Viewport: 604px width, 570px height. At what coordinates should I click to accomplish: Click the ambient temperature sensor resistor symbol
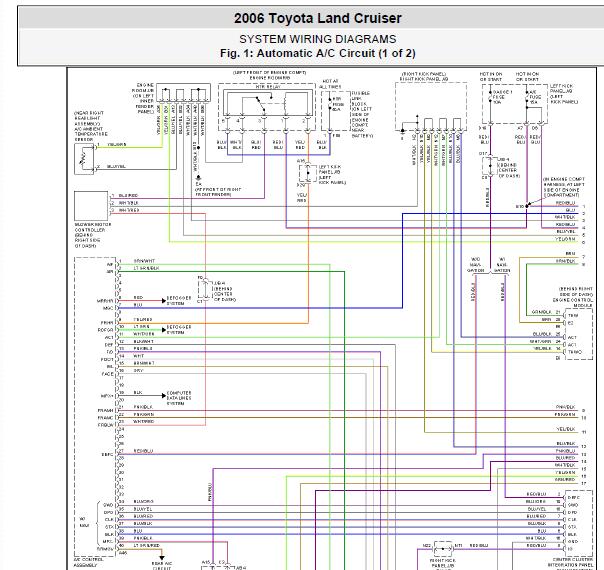(x=84, y=159)
